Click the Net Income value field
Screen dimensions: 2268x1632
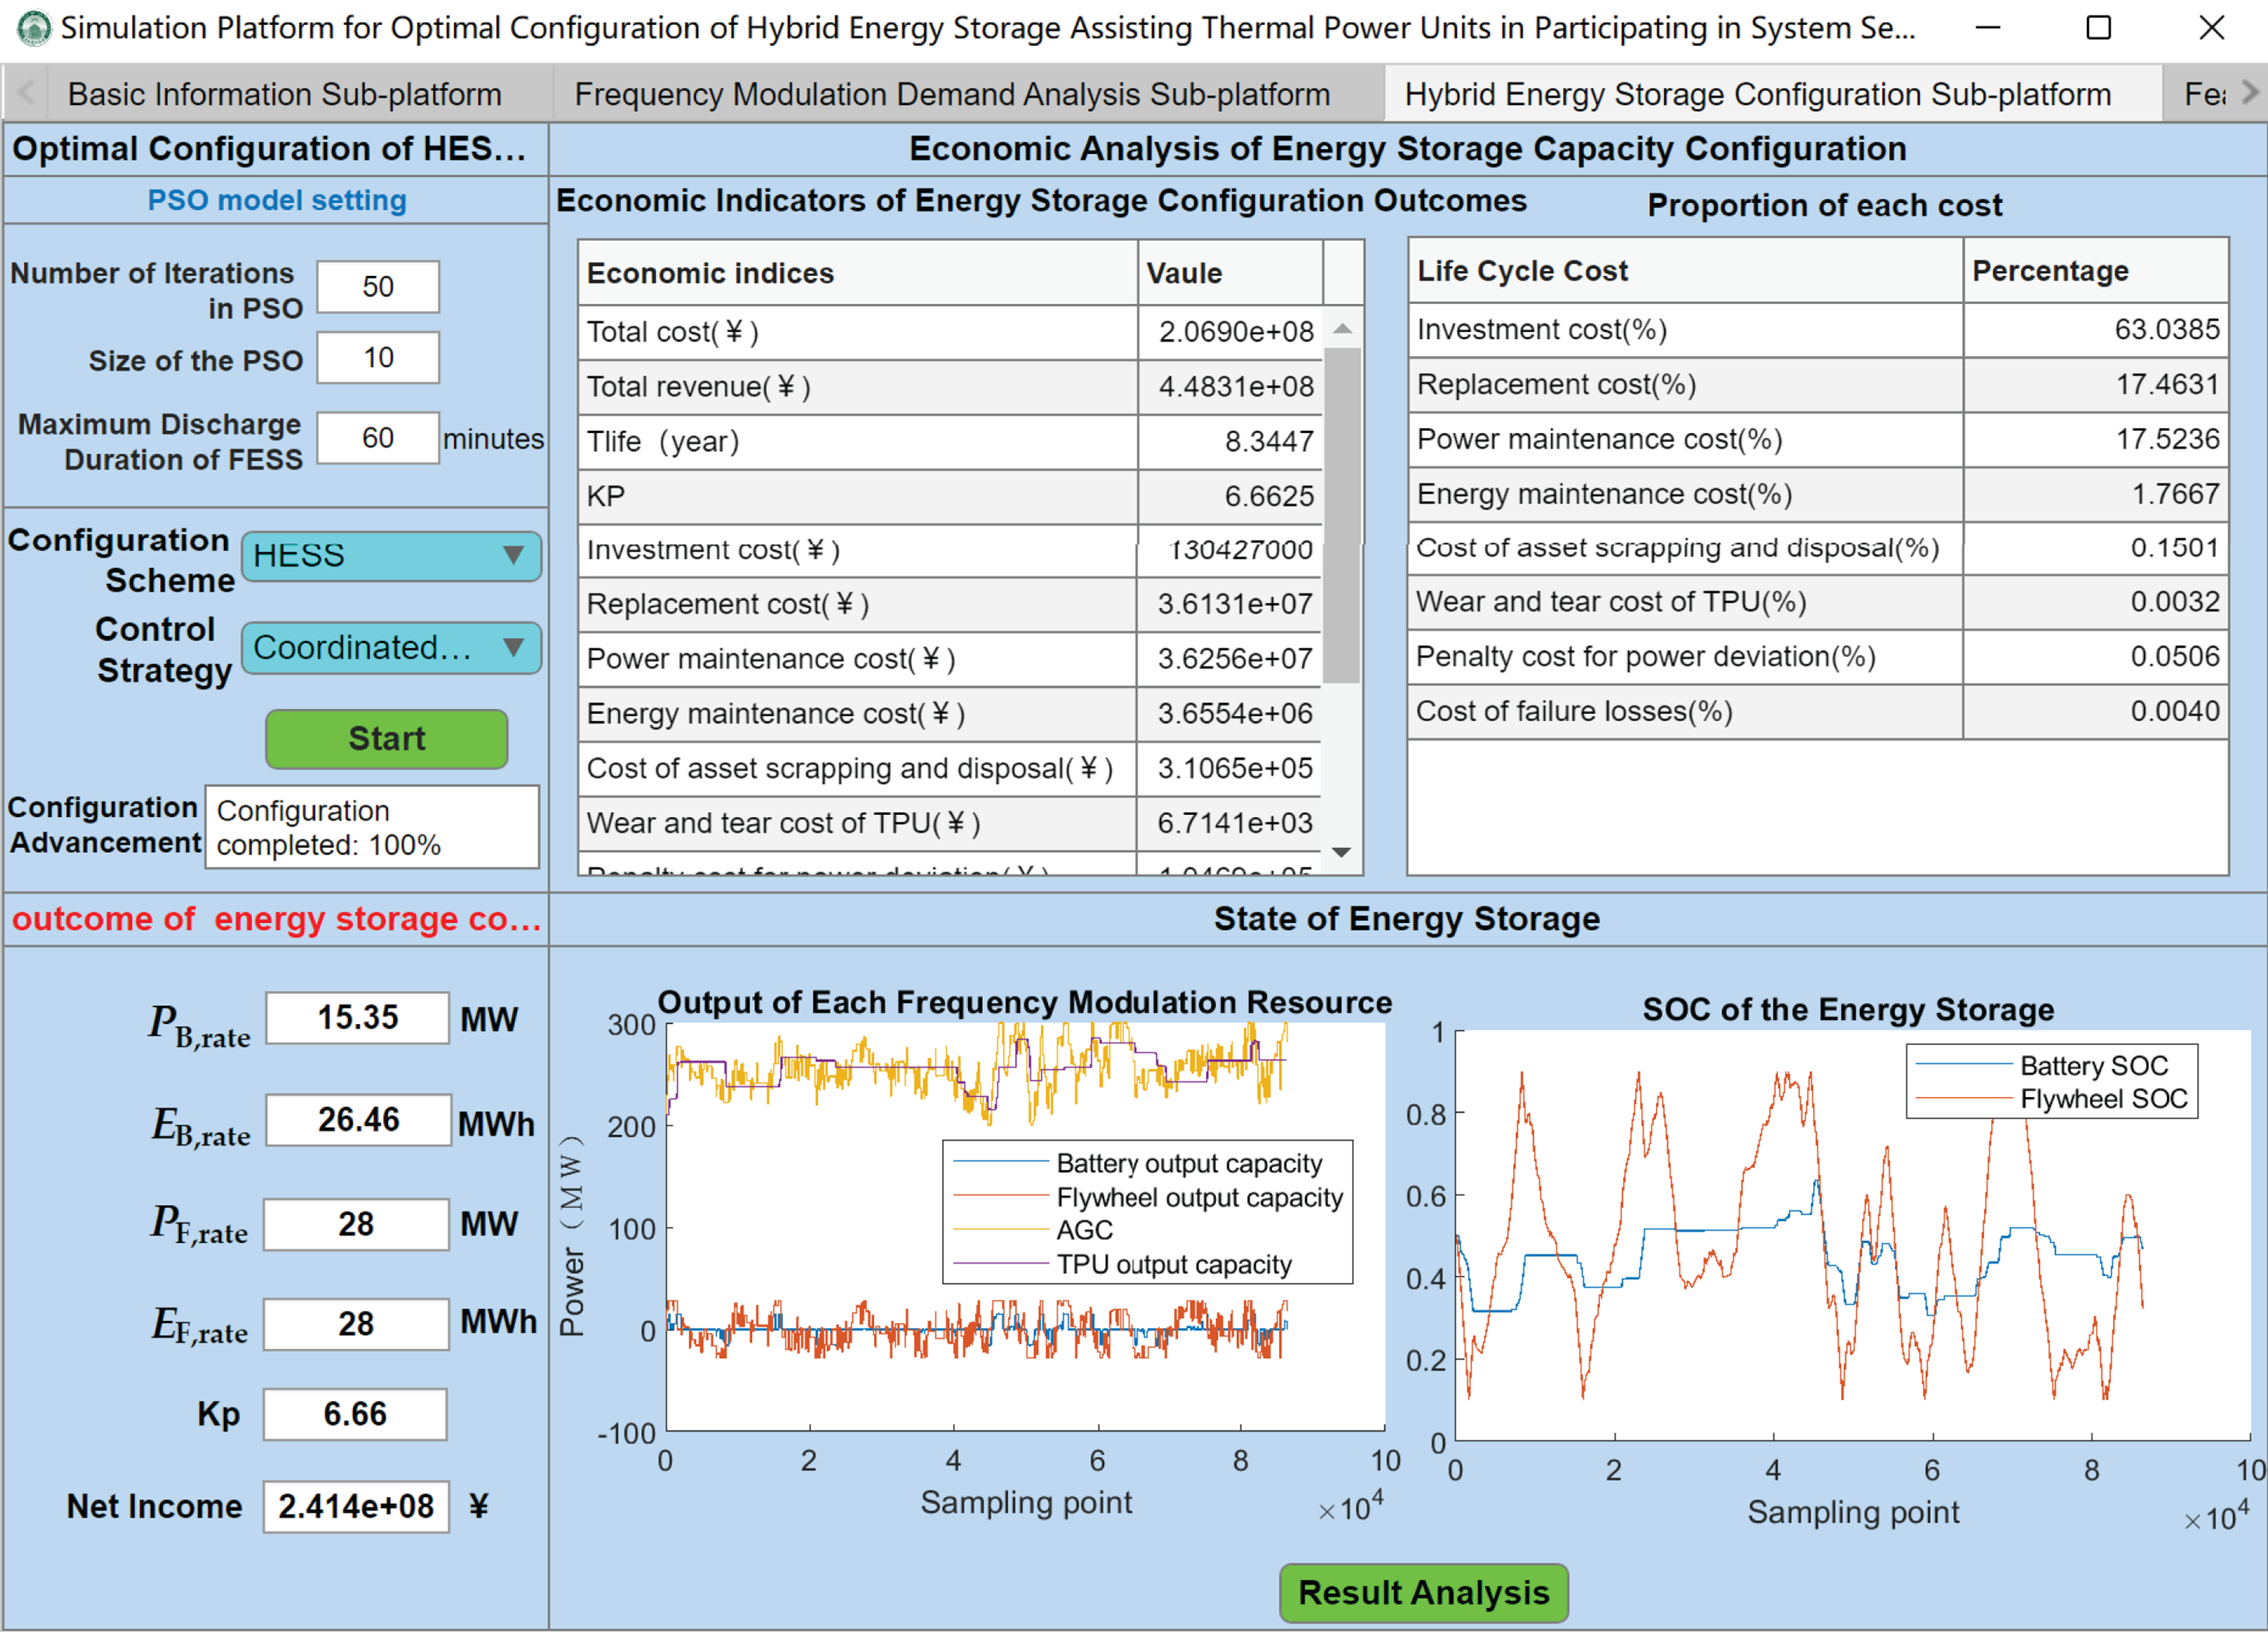pyautogui.click(x=356, y=1506)
